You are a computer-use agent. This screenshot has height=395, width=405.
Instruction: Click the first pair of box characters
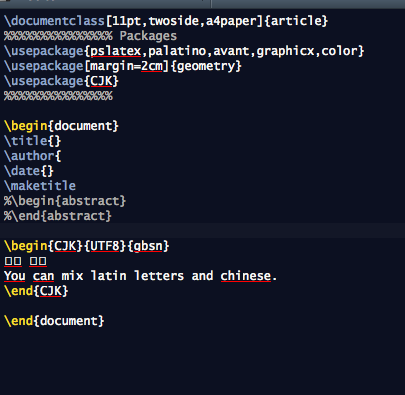[x=13, y=261]
